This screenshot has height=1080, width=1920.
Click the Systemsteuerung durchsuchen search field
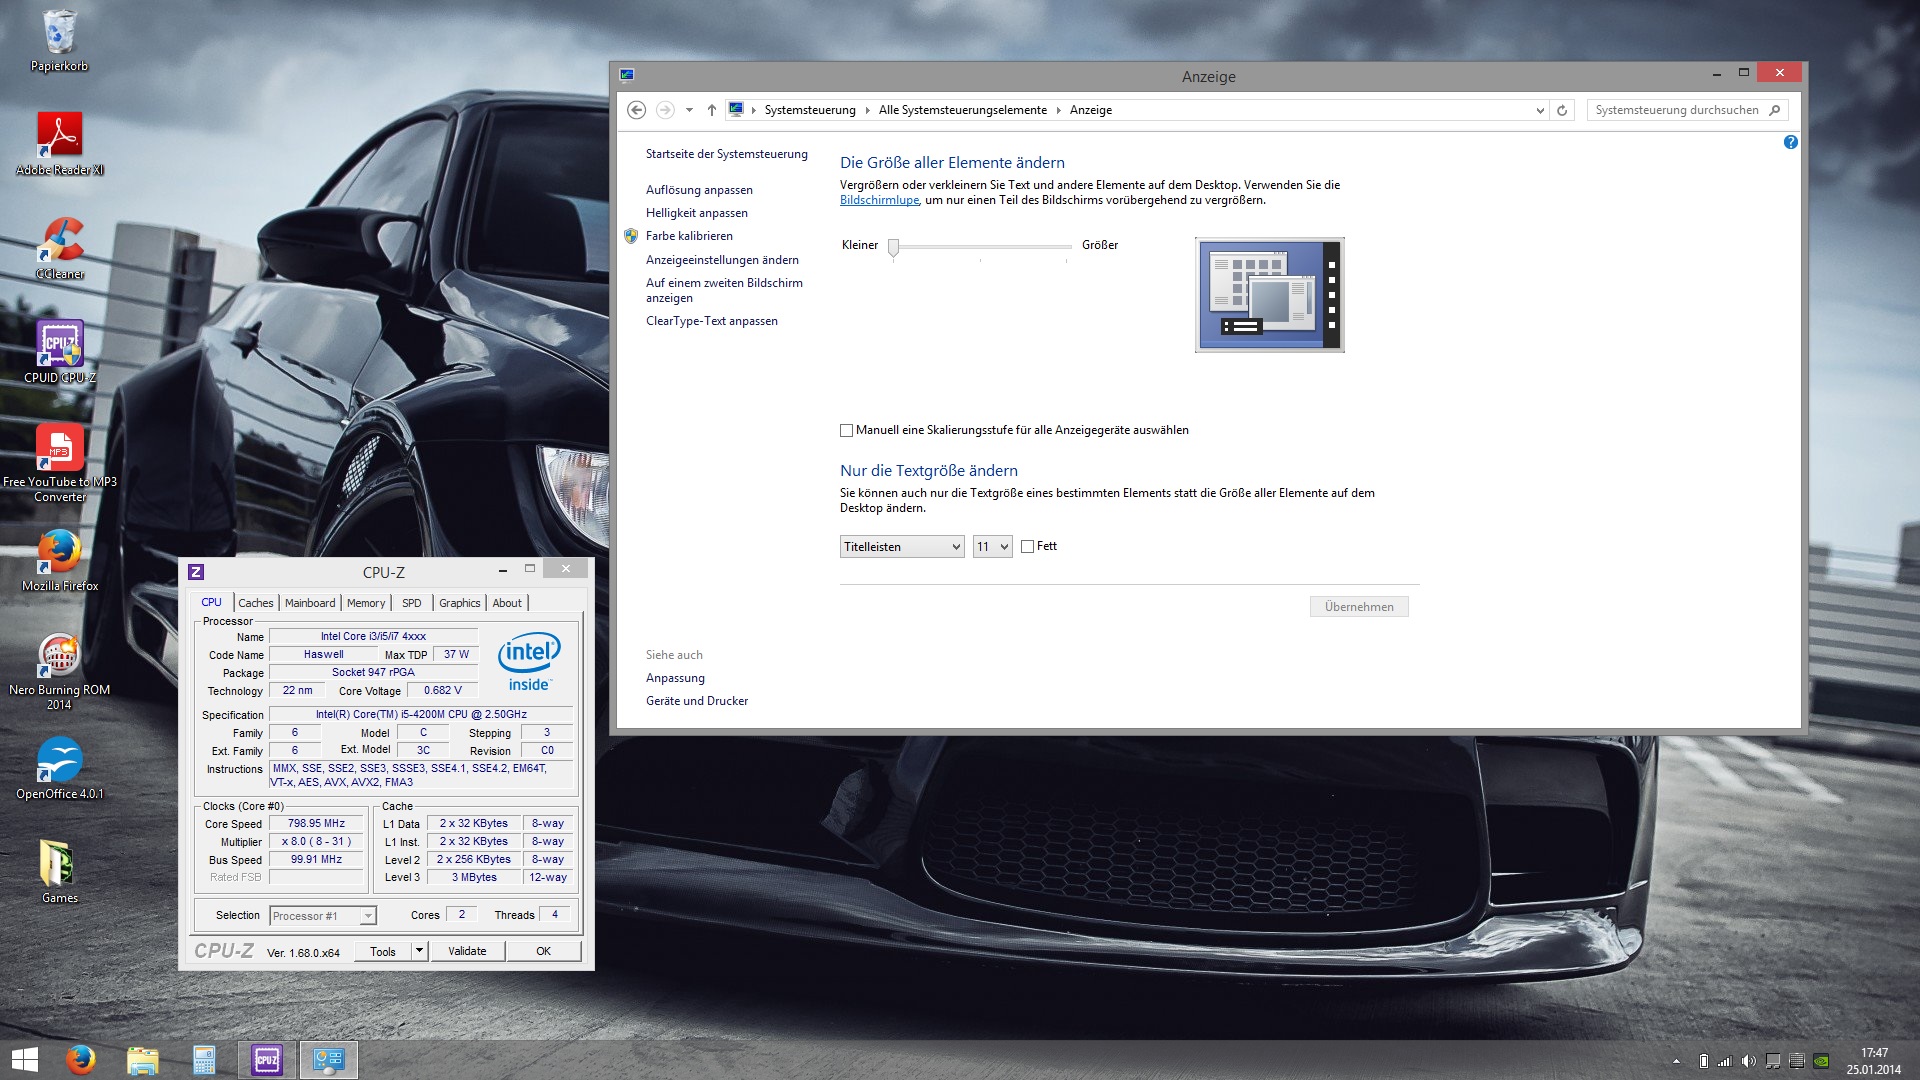(x=1677, y=110)
